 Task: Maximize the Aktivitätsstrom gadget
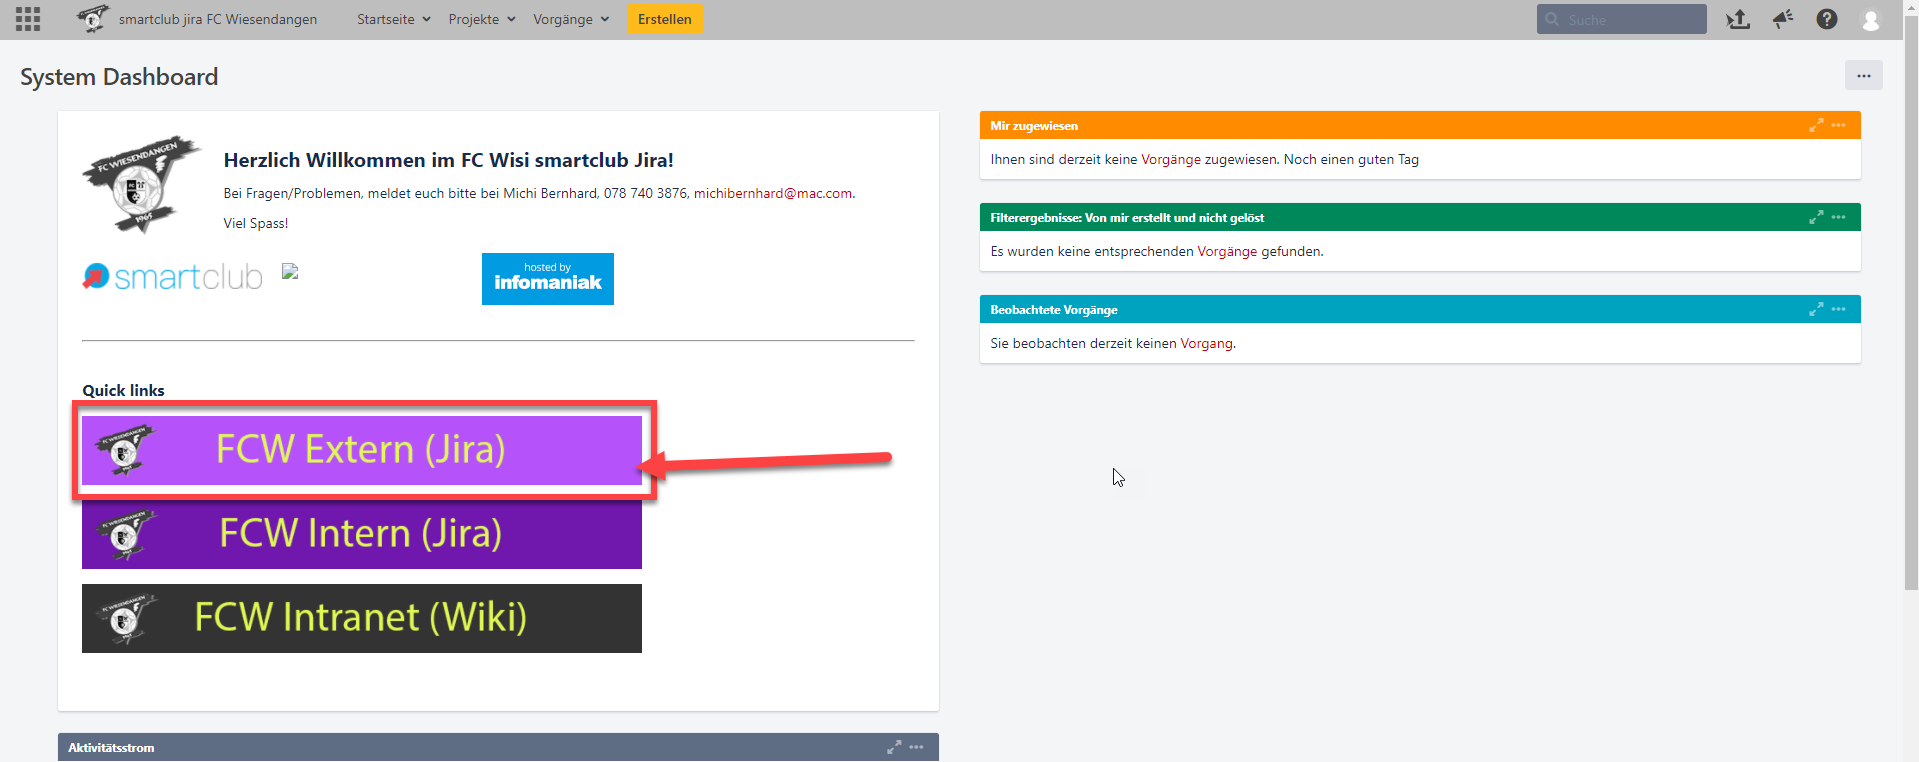[894, 747]
